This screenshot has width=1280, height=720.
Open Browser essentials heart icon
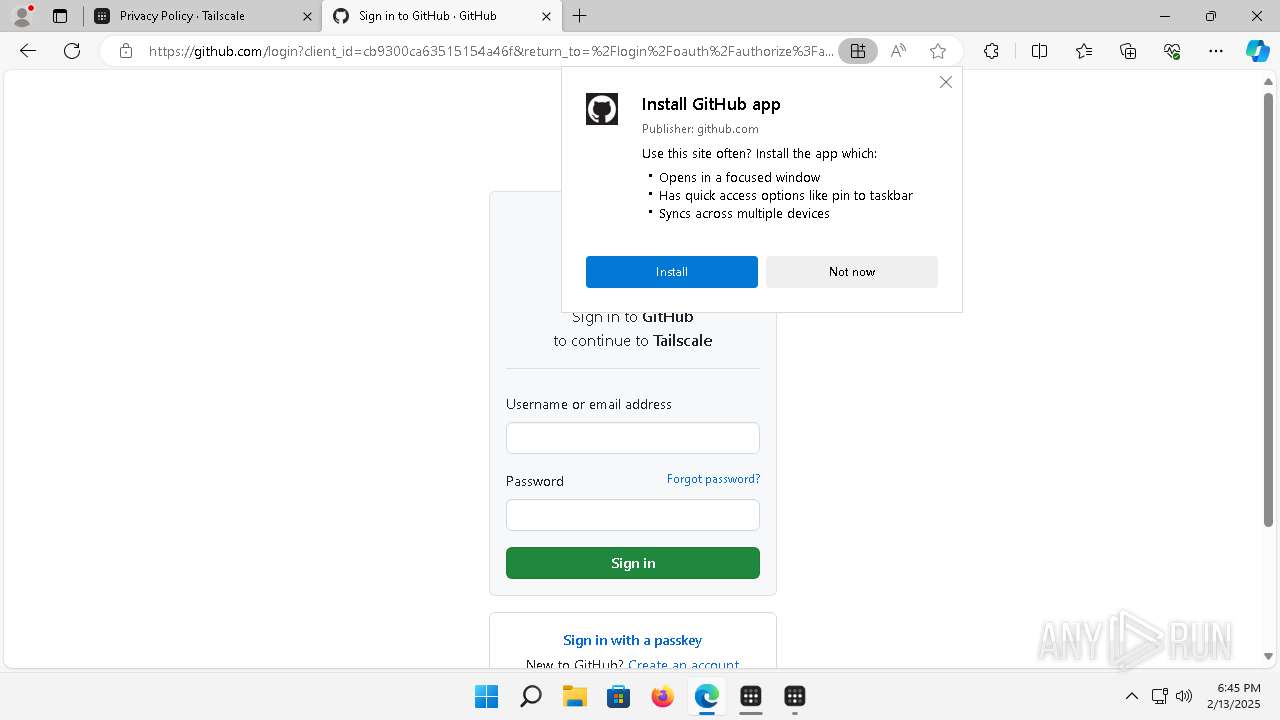[1172, 51]
